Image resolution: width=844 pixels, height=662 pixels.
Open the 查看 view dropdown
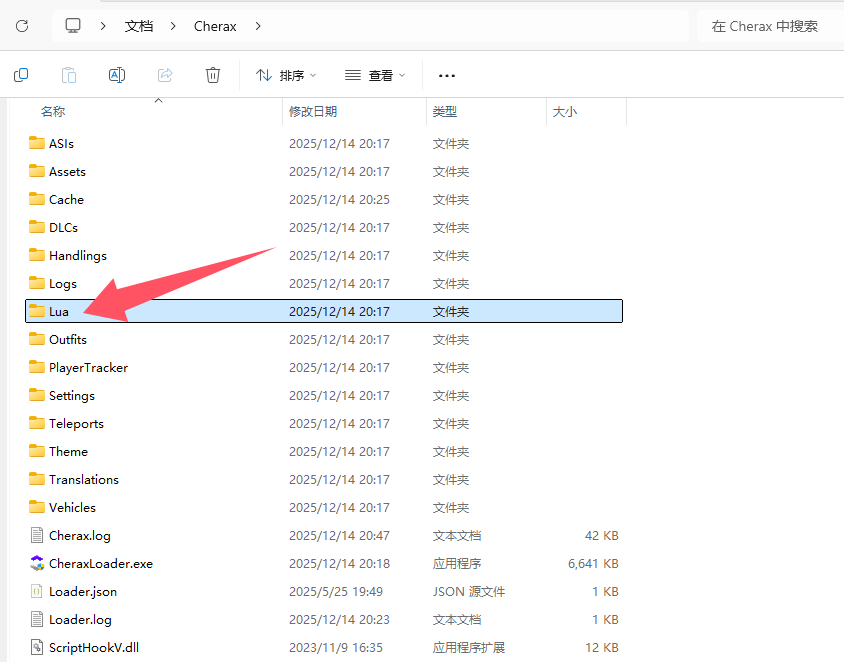click(x=373, y=75)
